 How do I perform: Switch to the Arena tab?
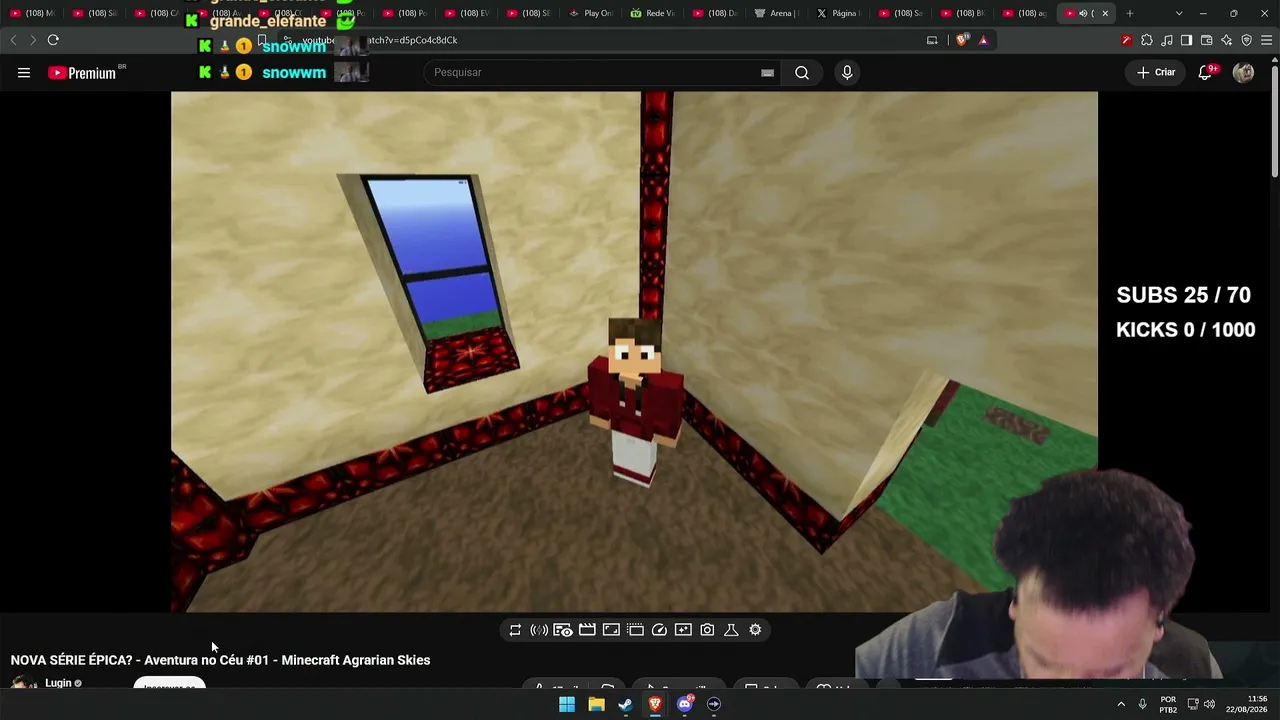pyautogui.click(x=777, y=13)
